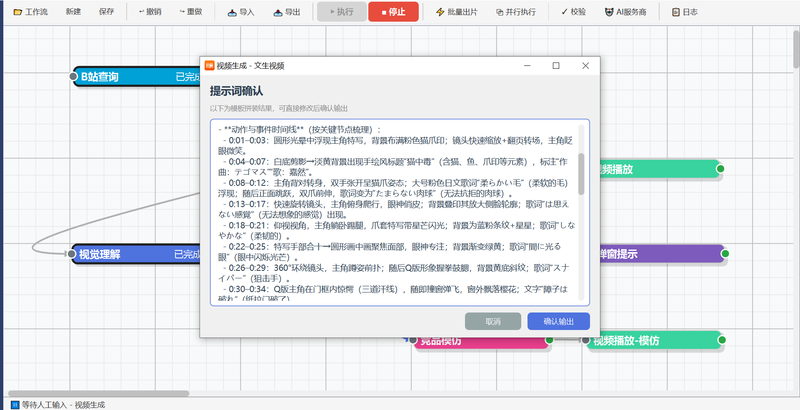Click the 0:26–0:29 timeline line in prompt
Screen dimensions: 800x410
[x=391, y=271]
